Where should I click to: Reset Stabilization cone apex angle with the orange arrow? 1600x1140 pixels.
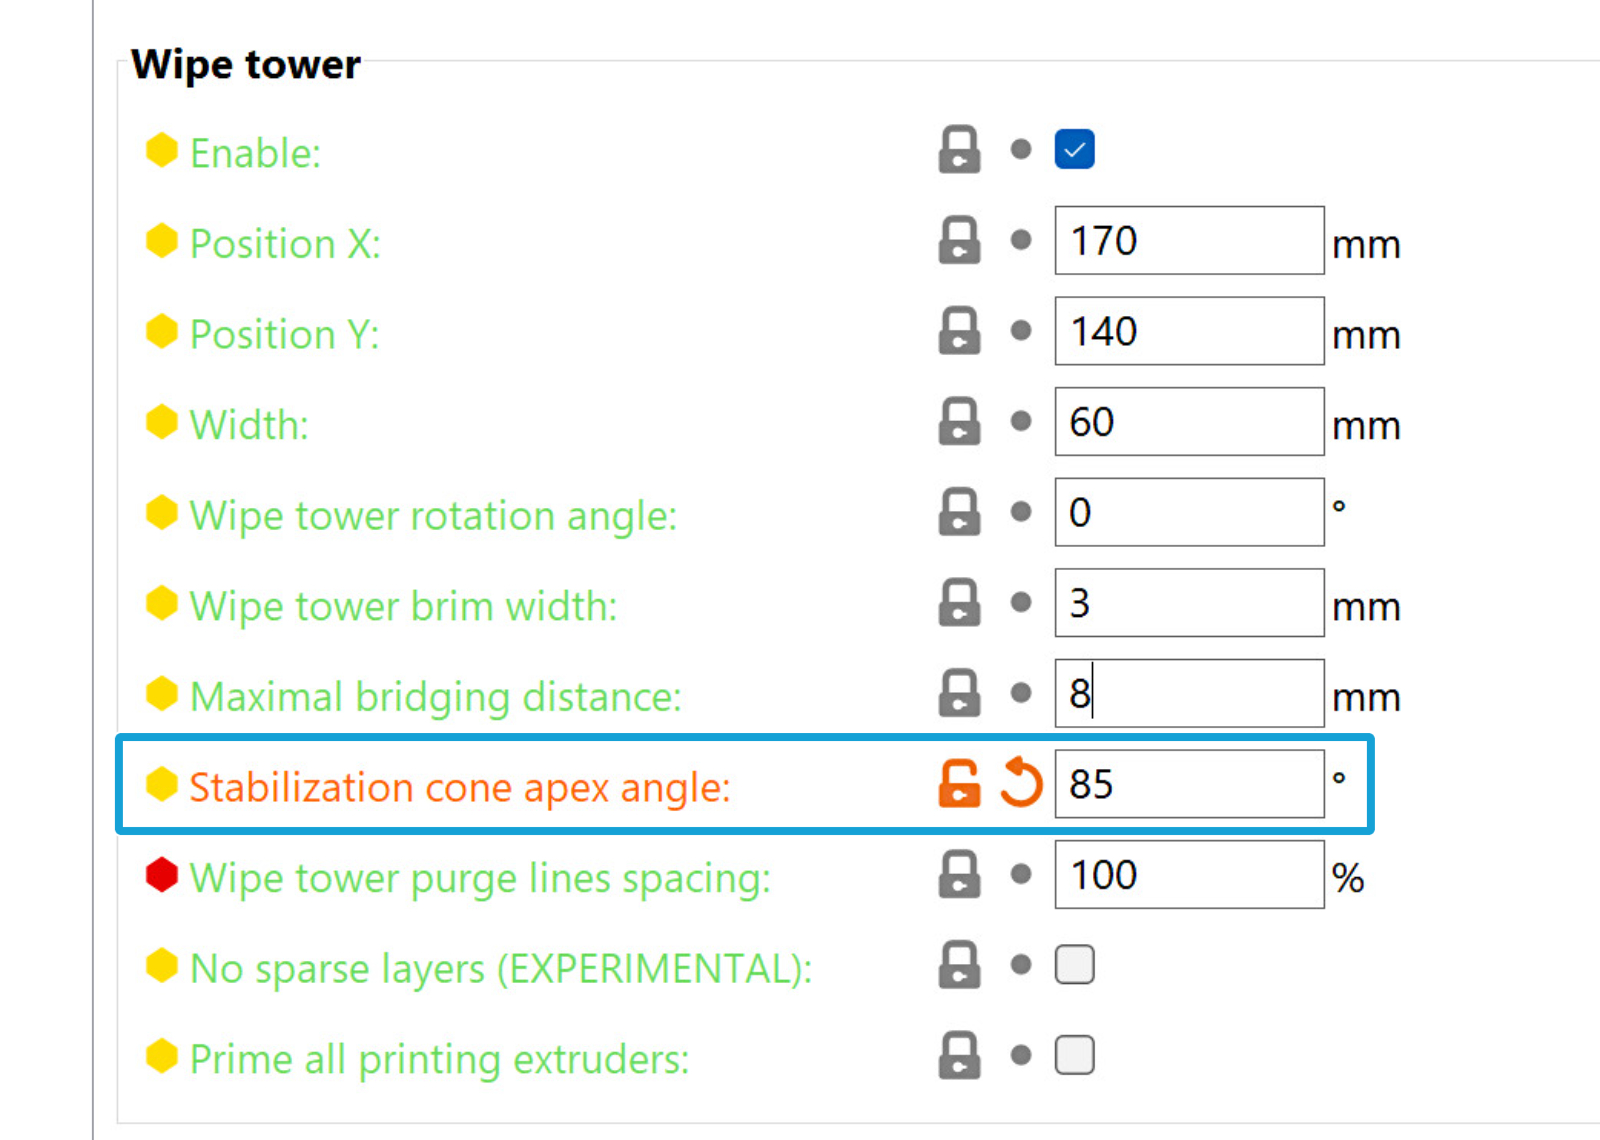coord(1021,784)
